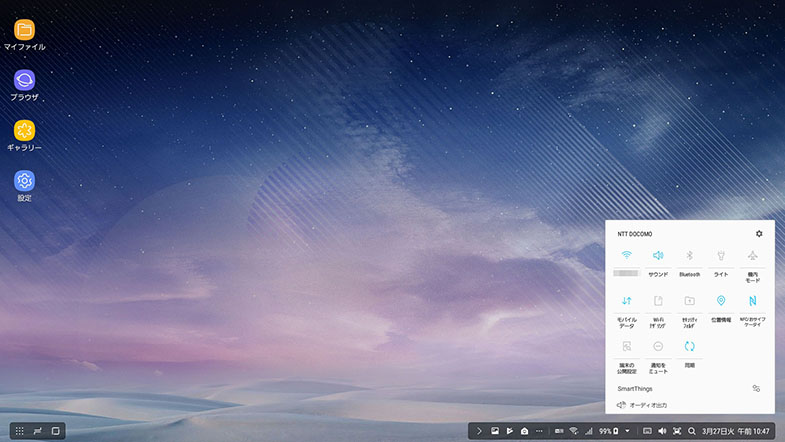Click the date 3月27日火 in taskbar
The image size is (785, 442).
pyautogui.click(x=718, y=431)
